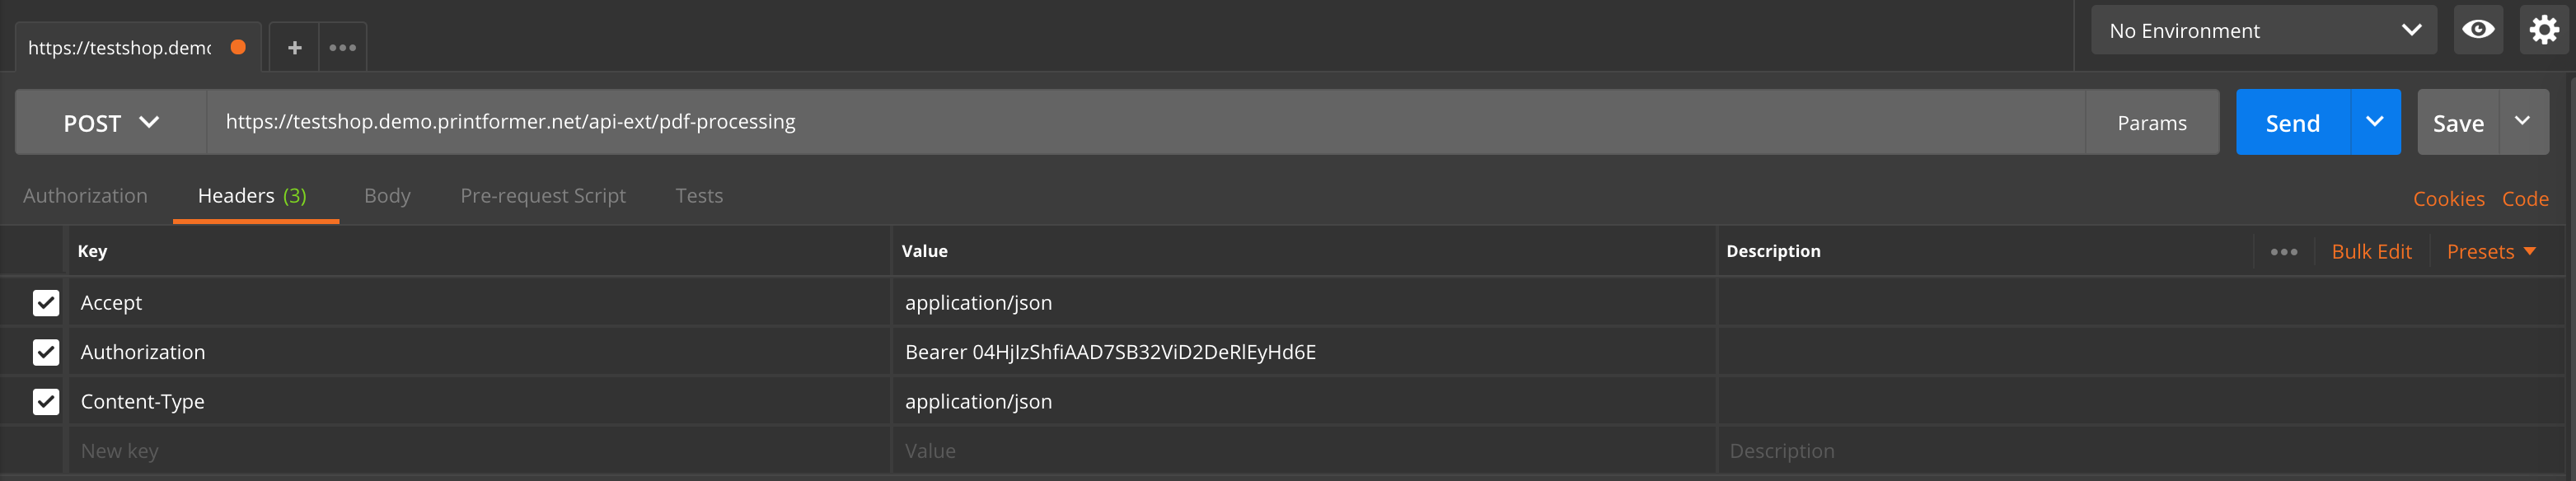Open the Cookies link

tap(2448, 199)
